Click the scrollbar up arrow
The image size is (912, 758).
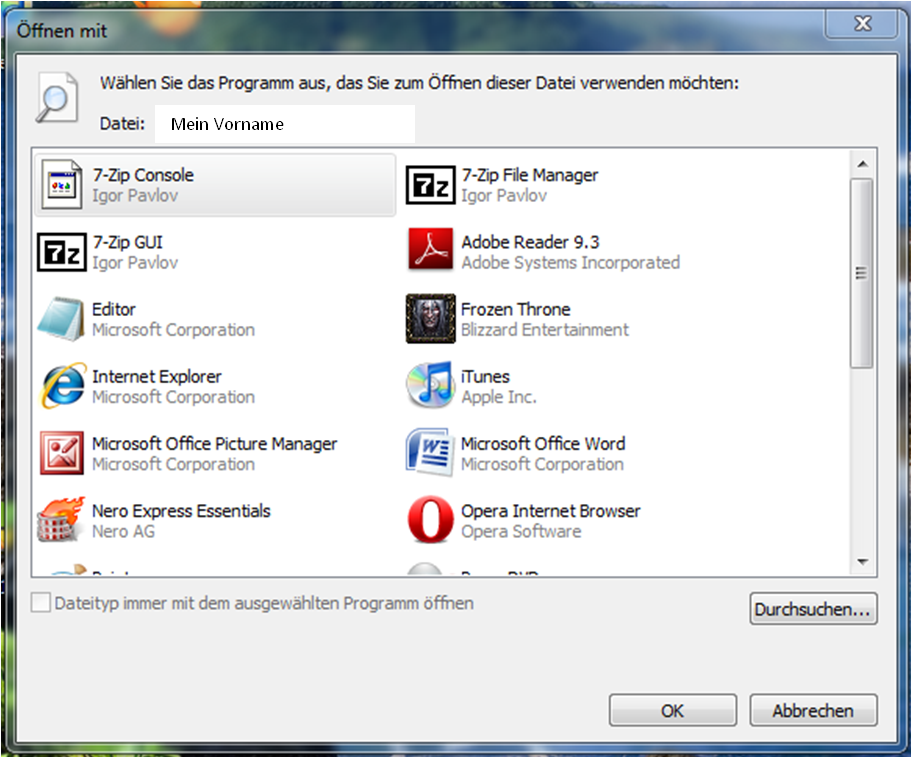click(x=863, y=165)
